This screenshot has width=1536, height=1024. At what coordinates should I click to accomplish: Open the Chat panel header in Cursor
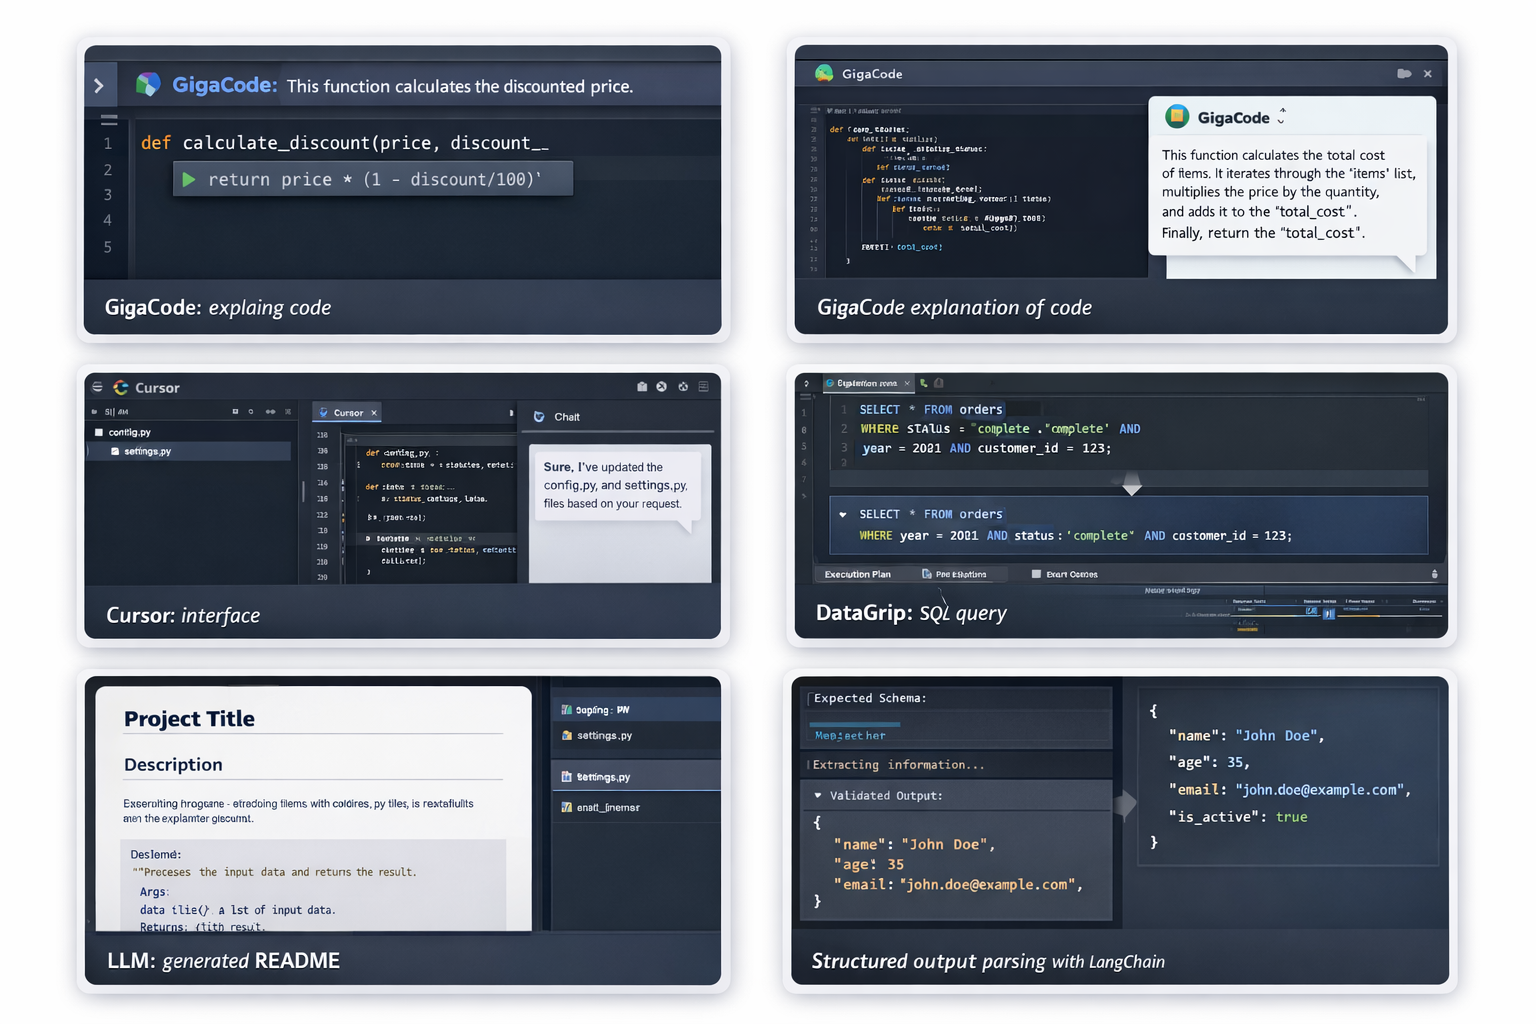pos(567,417)
